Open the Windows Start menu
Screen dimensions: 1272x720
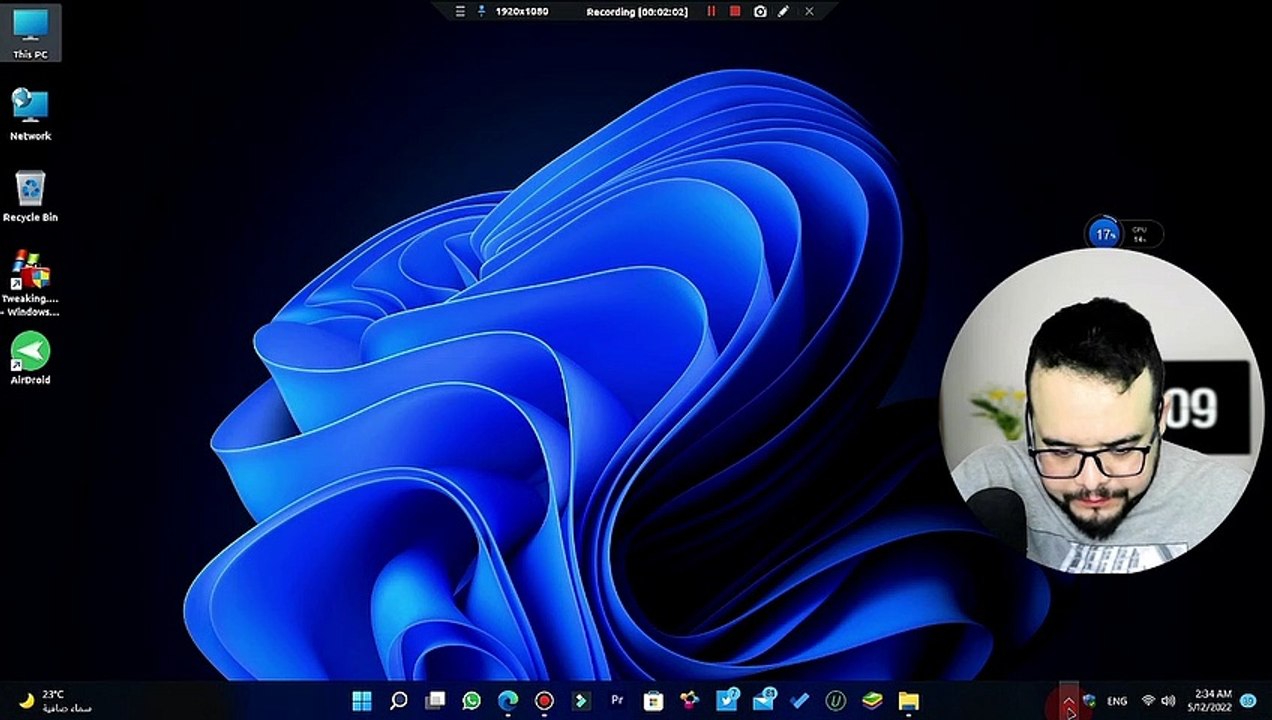click(362, 701)
